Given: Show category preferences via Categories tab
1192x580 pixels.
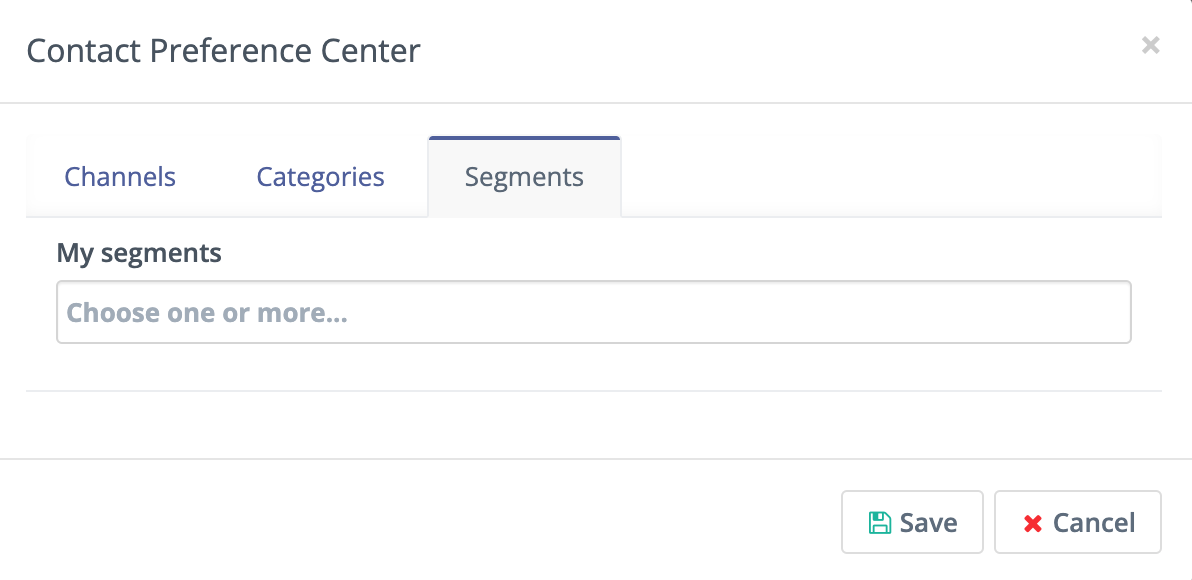Looking at the screenshot, I should (x=320, y=177).
